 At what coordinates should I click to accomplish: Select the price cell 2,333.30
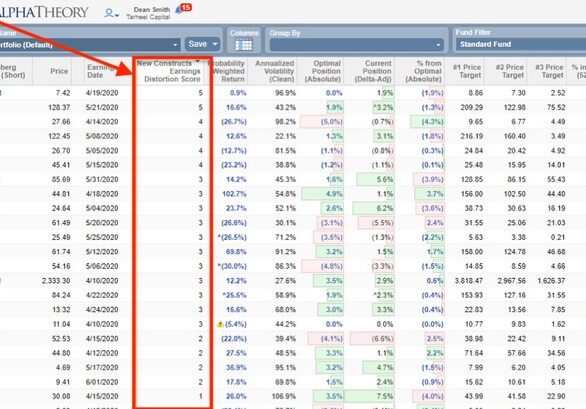[x=56, y=281]
